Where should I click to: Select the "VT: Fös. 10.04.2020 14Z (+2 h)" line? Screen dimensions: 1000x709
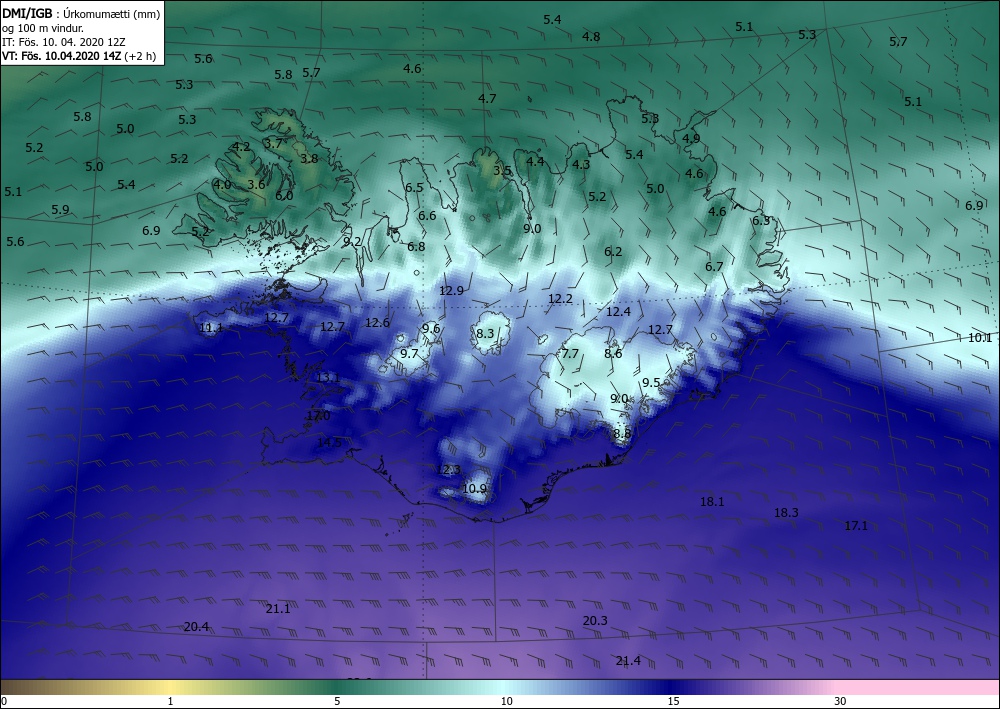[x=79, y=56]
